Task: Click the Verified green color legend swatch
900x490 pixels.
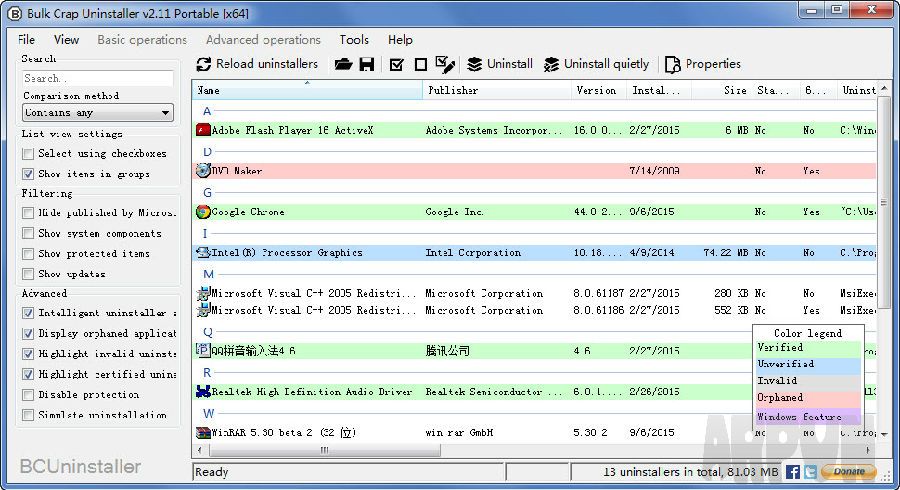Action: coord(807,348)
